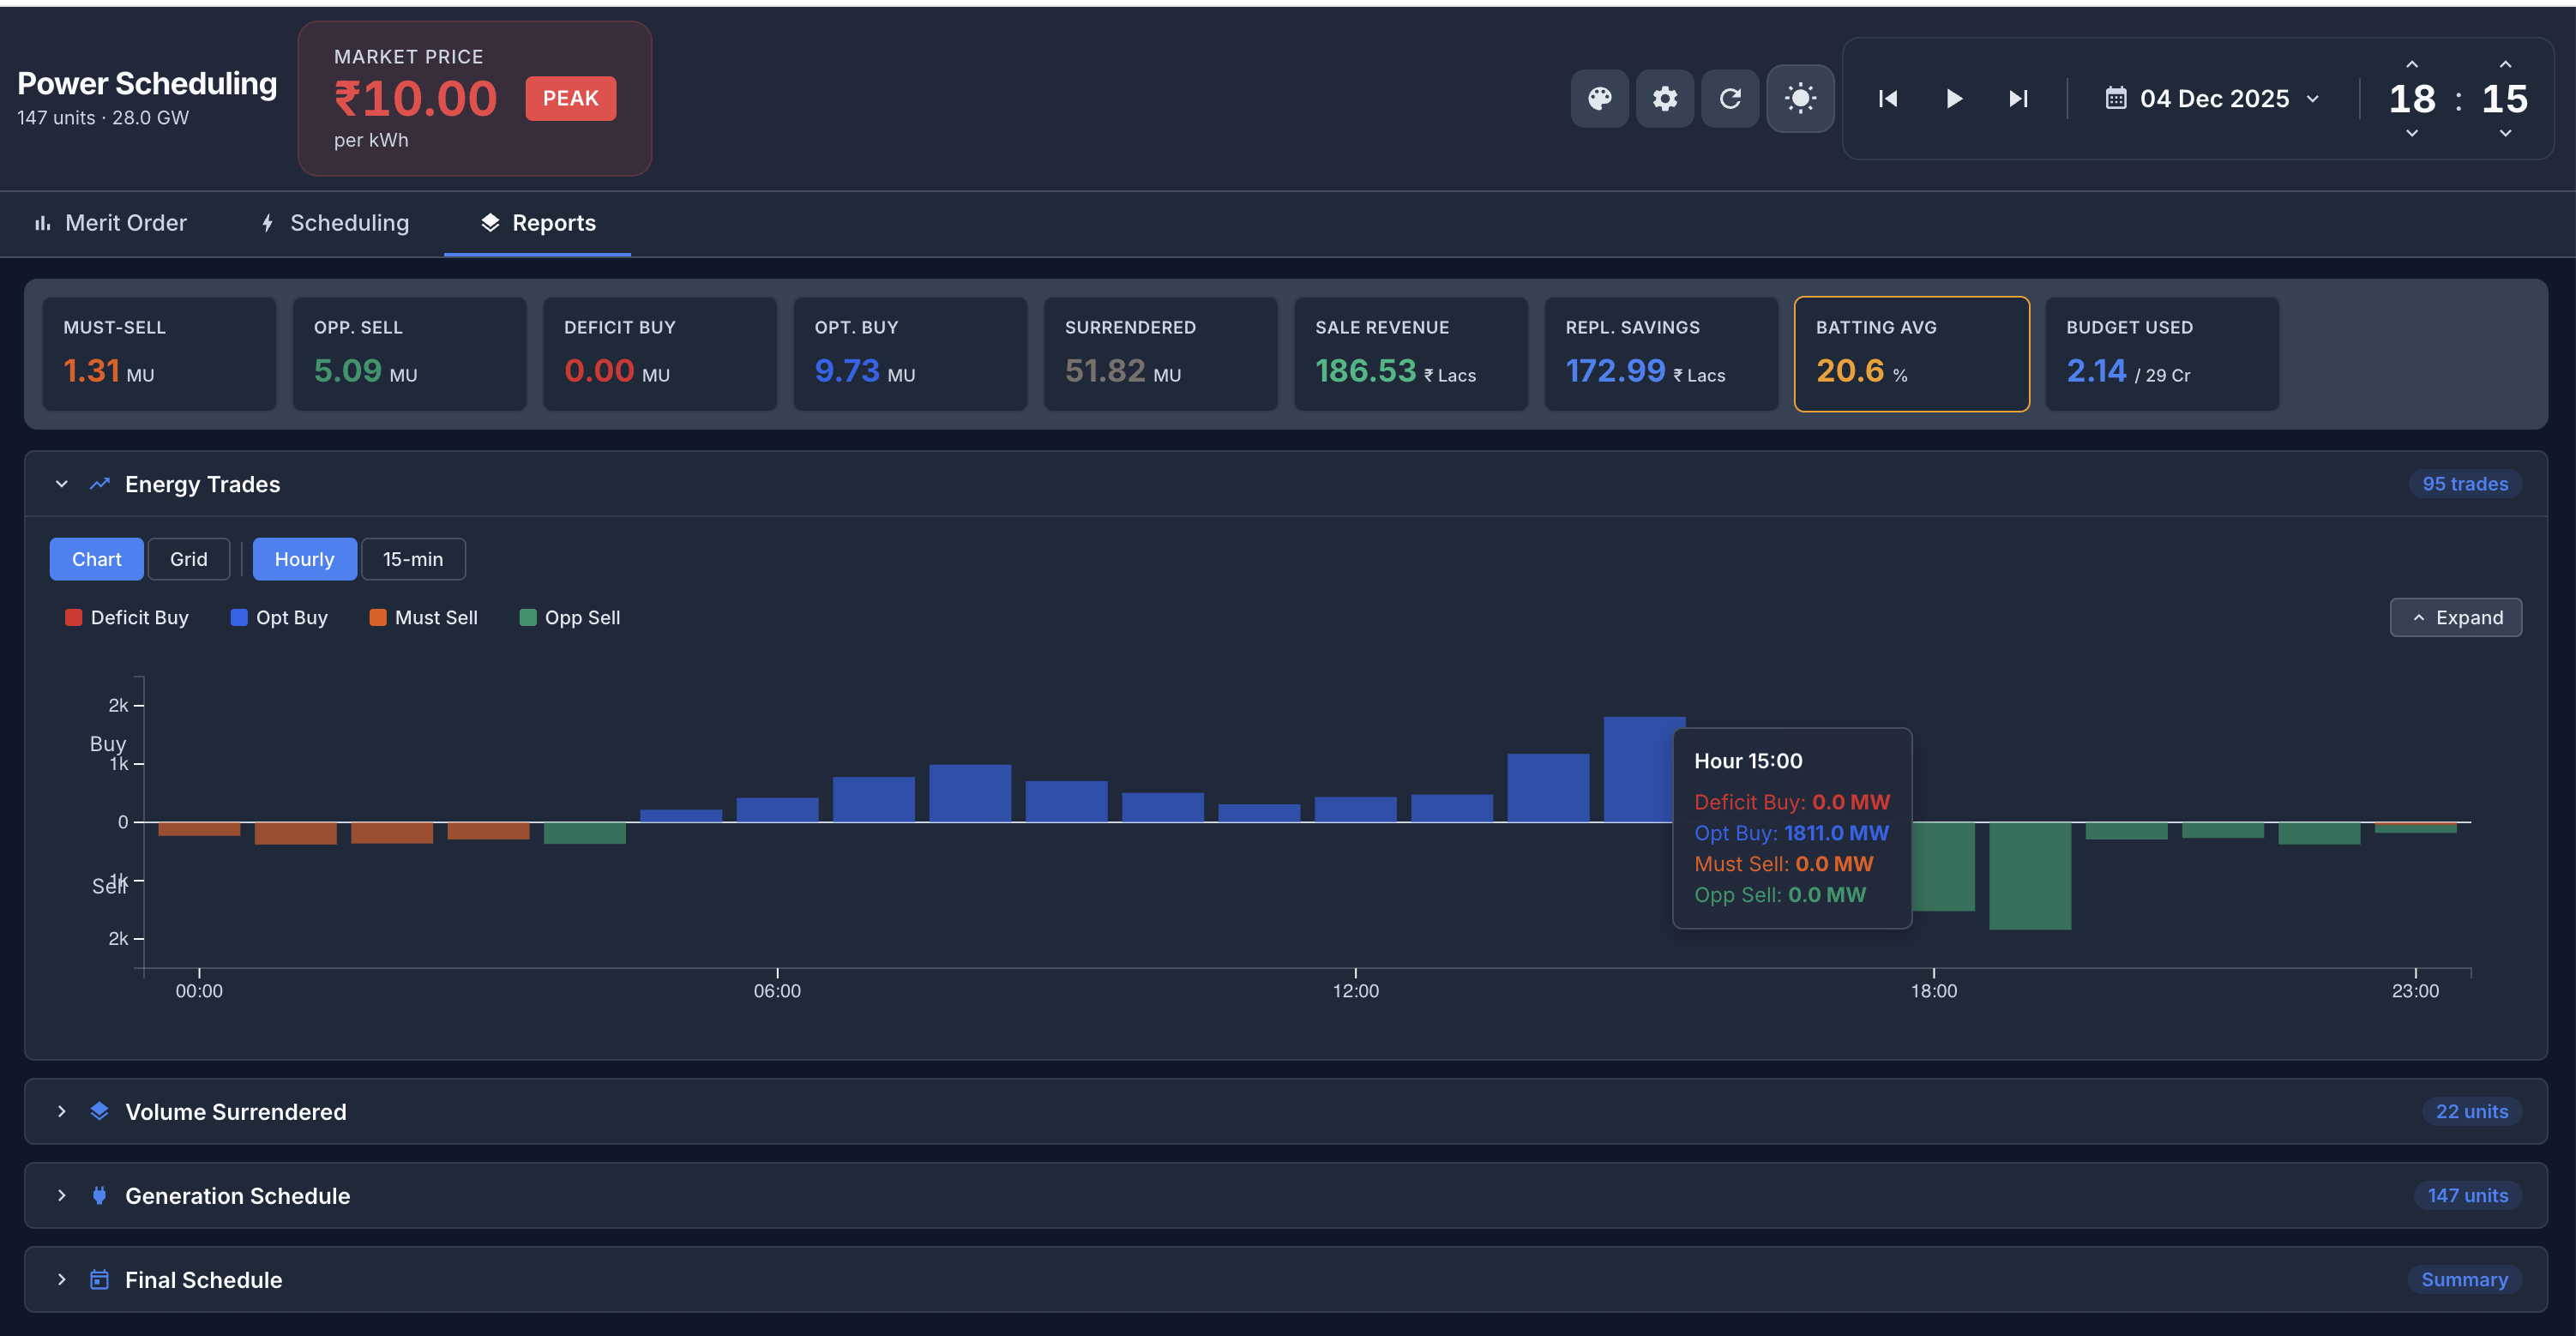Skip forward to next time block

coord(2017,98)
